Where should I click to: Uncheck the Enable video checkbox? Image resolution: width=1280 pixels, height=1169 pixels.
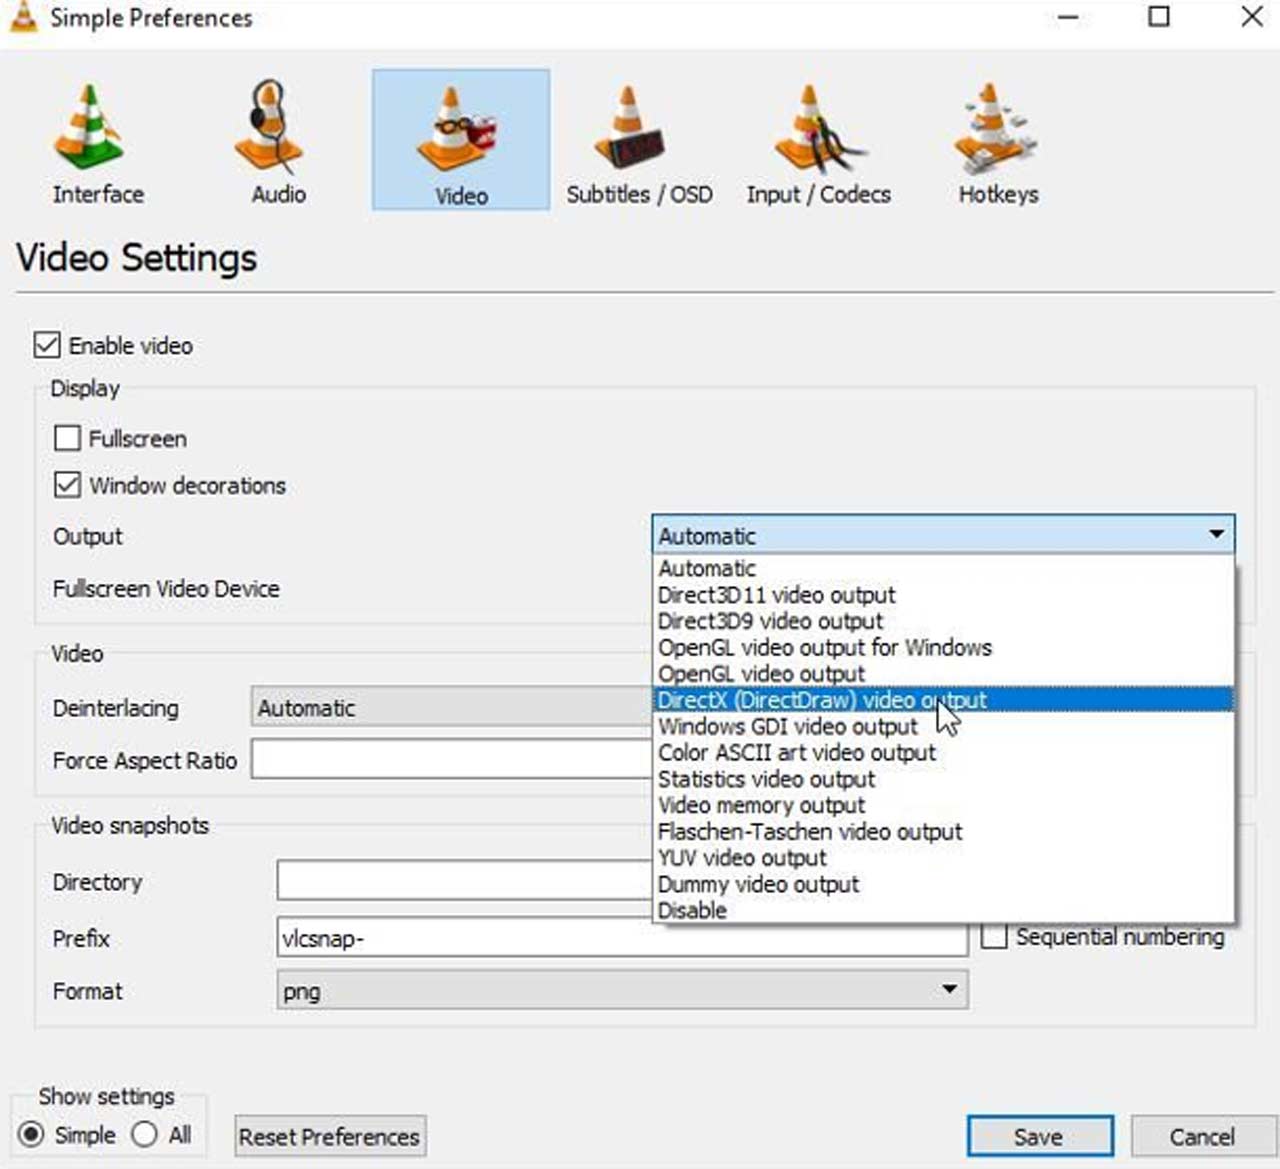point(47,346)
